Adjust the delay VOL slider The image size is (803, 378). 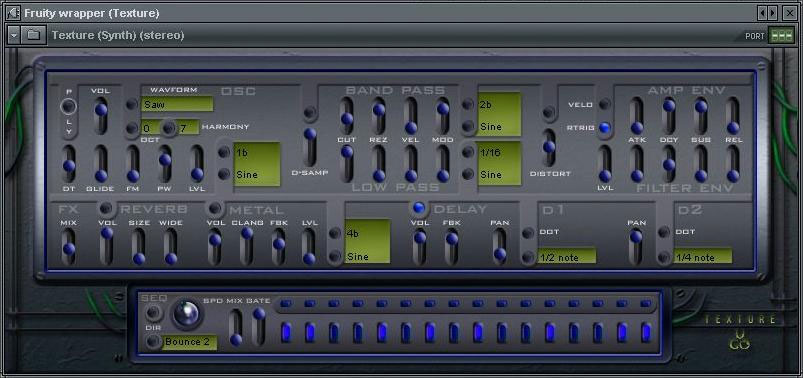(x=420, y=247)
